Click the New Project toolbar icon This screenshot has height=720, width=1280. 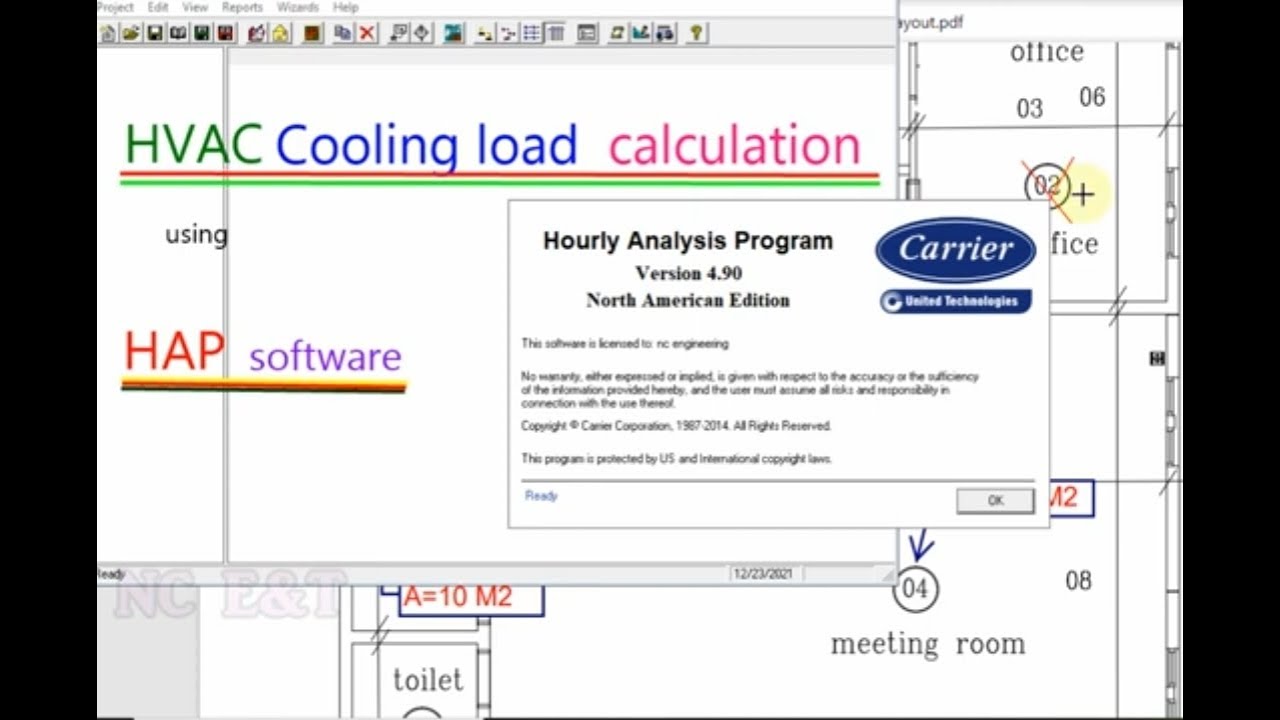pos(107,33)
